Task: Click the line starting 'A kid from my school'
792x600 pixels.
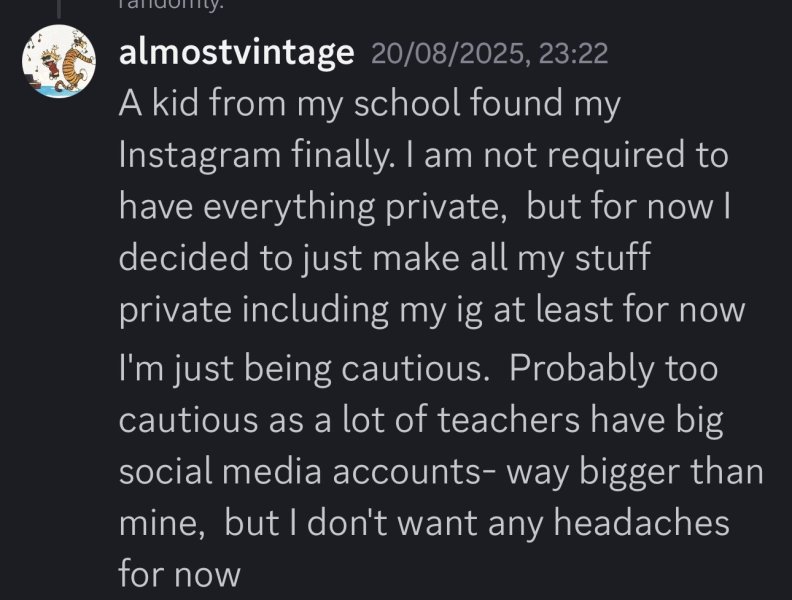Action: (x=369, y=105)
